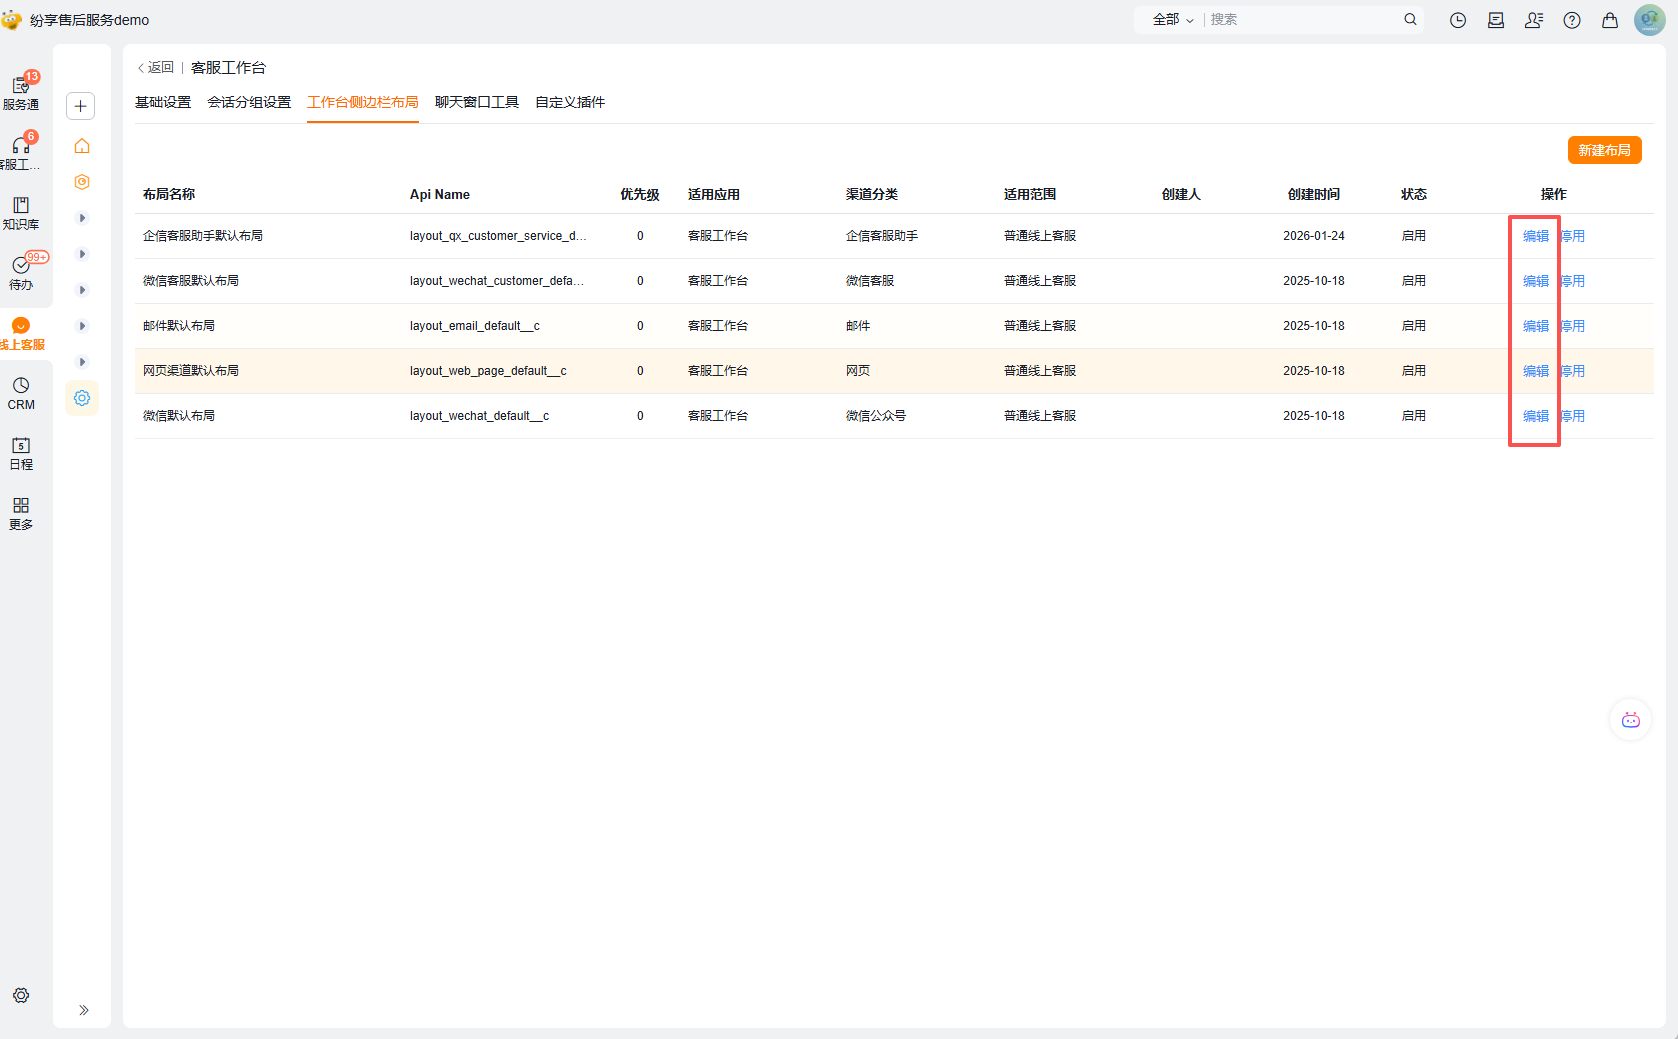1678x1039 pixels.
Task: Click the layout_web_page_default__c Api Name cell
Action: pyautogui.click(x=488, y=371)
